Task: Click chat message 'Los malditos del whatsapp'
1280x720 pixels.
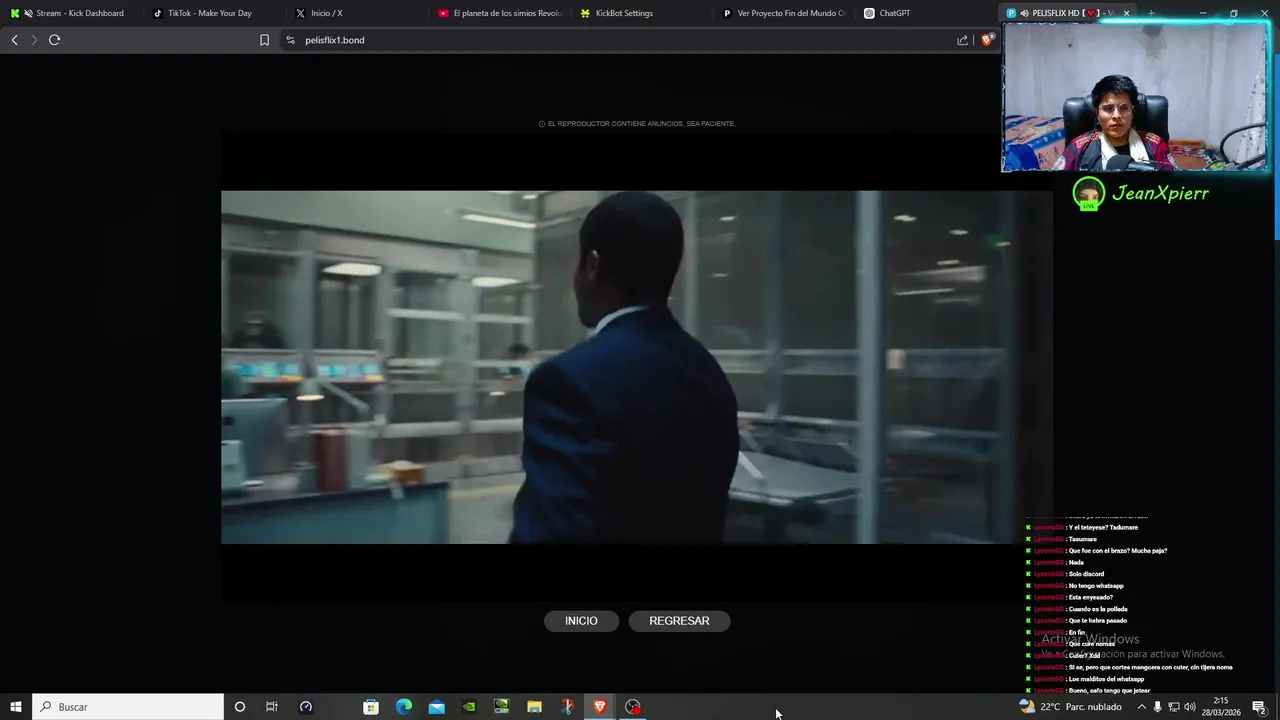Action: (1106, 679)
